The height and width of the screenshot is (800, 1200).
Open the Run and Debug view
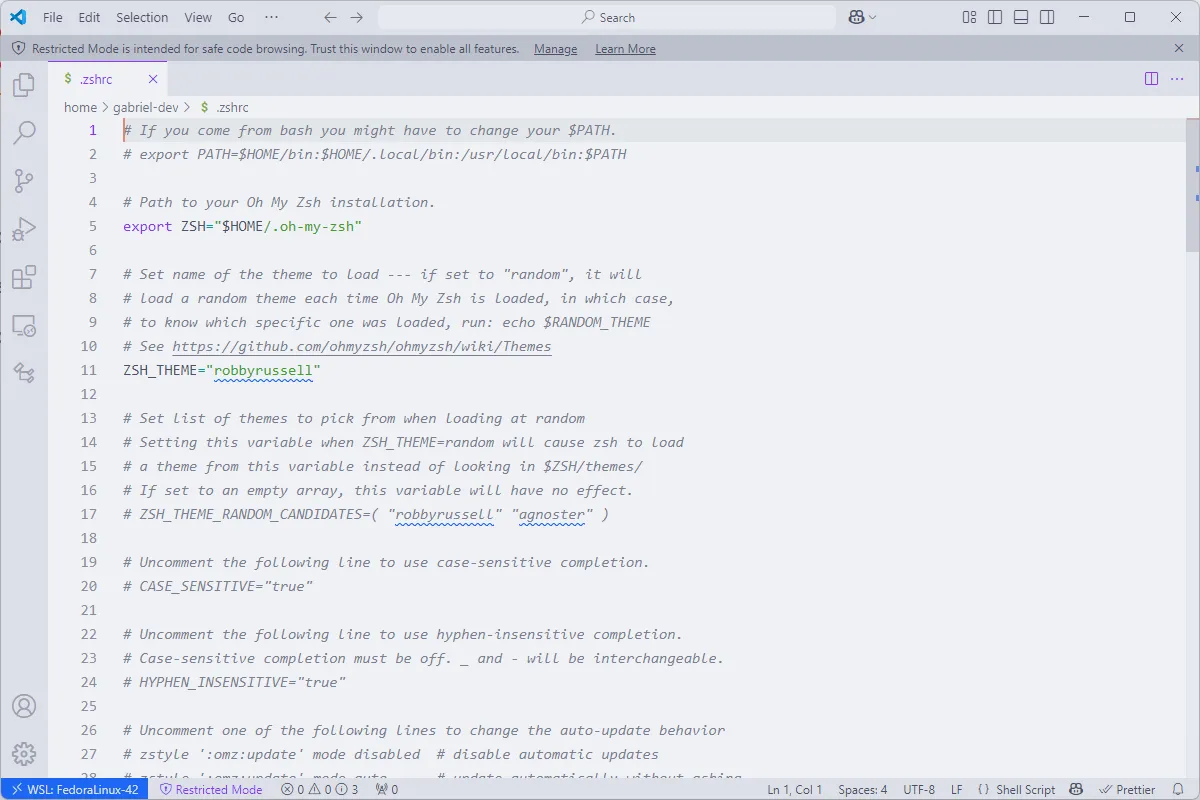tap(24, 229)
